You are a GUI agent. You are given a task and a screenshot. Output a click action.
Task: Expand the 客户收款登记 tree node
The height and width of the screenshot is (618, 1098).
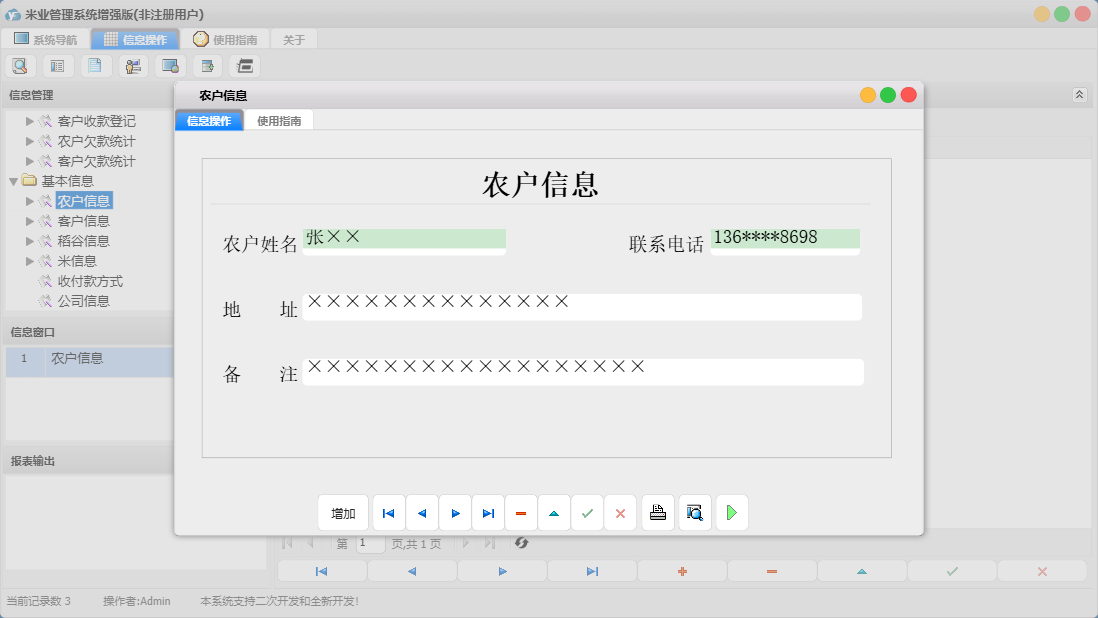28,120
